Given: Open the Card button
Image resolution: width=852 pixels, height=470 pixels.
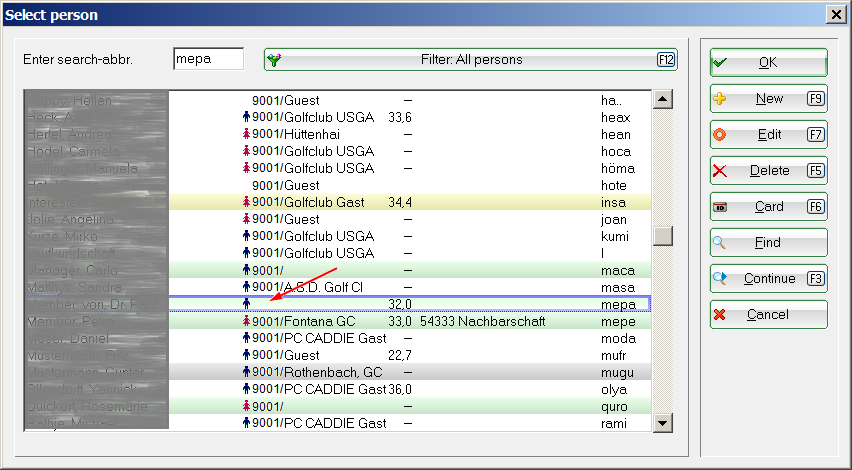Looking at the screenshot, I should pyautogui.click(x=768, y=207).
